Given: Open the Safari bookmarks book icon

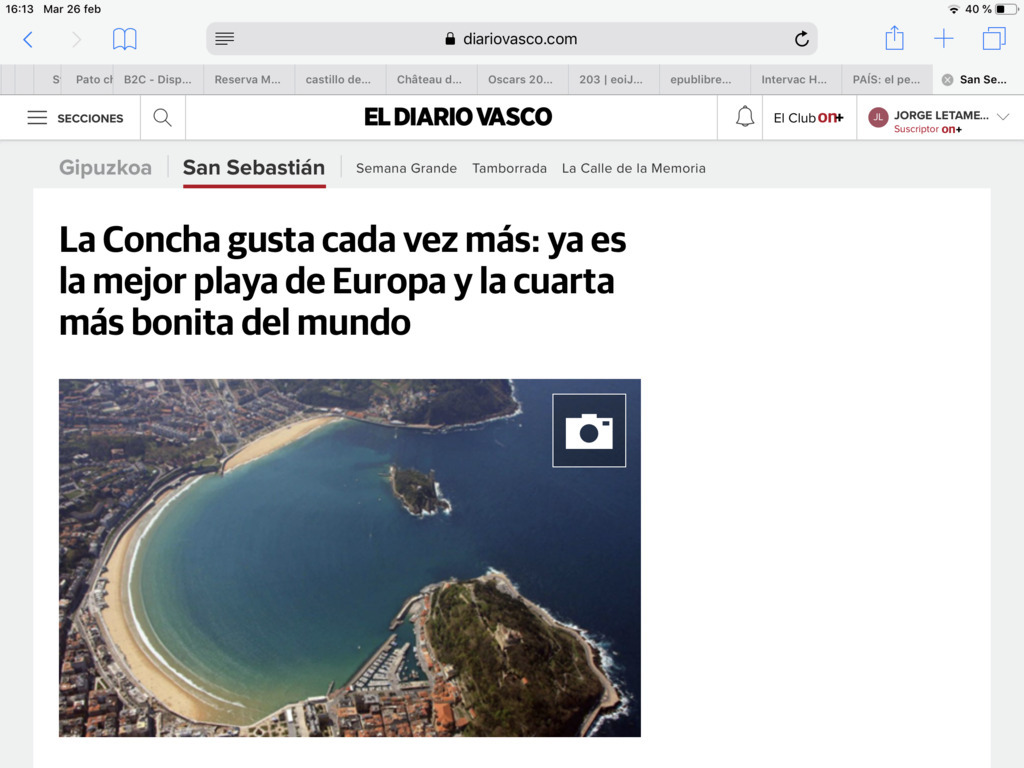Looking at the screenshot, I should 124,39.
